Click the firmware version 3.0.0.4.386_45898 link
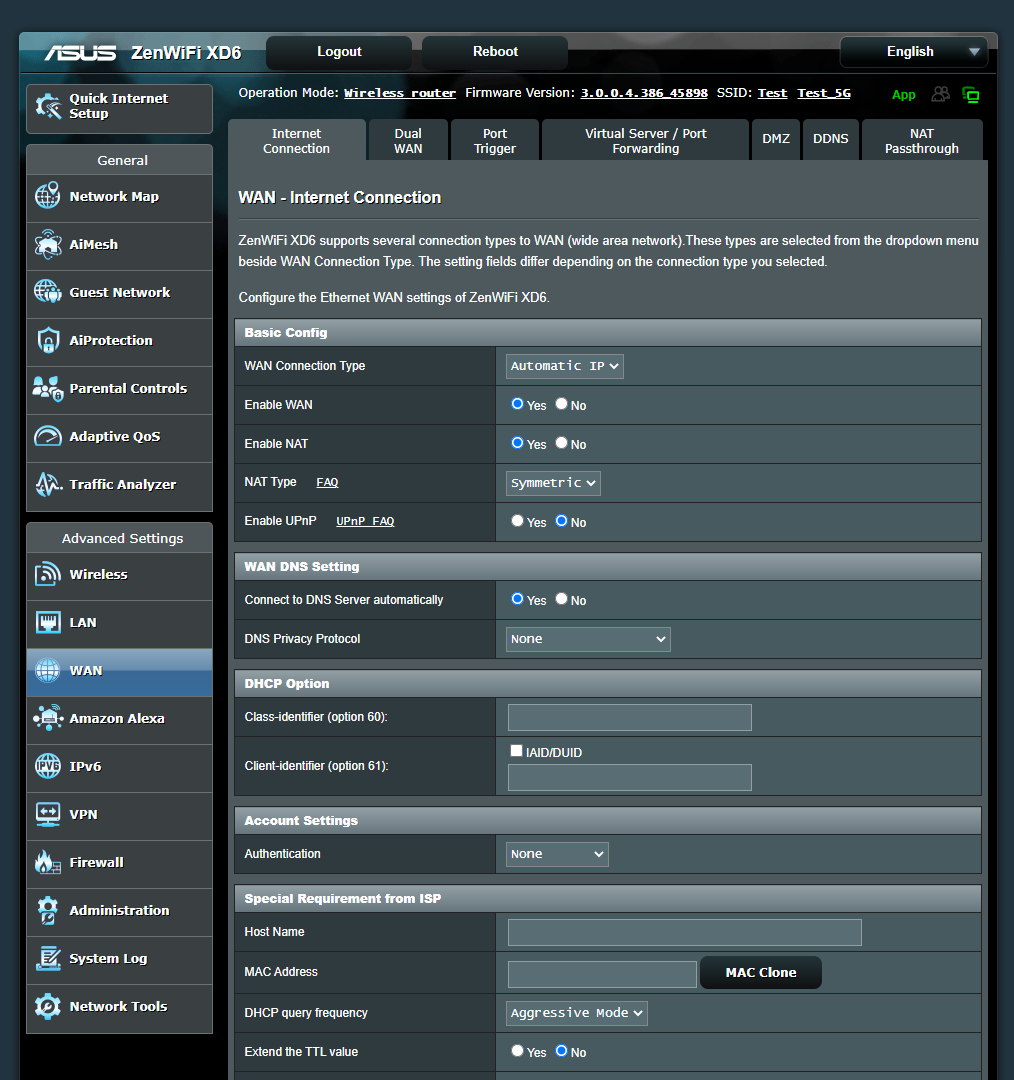The height and width of the screenshot is (1080, 1014). tap(644, 93)
